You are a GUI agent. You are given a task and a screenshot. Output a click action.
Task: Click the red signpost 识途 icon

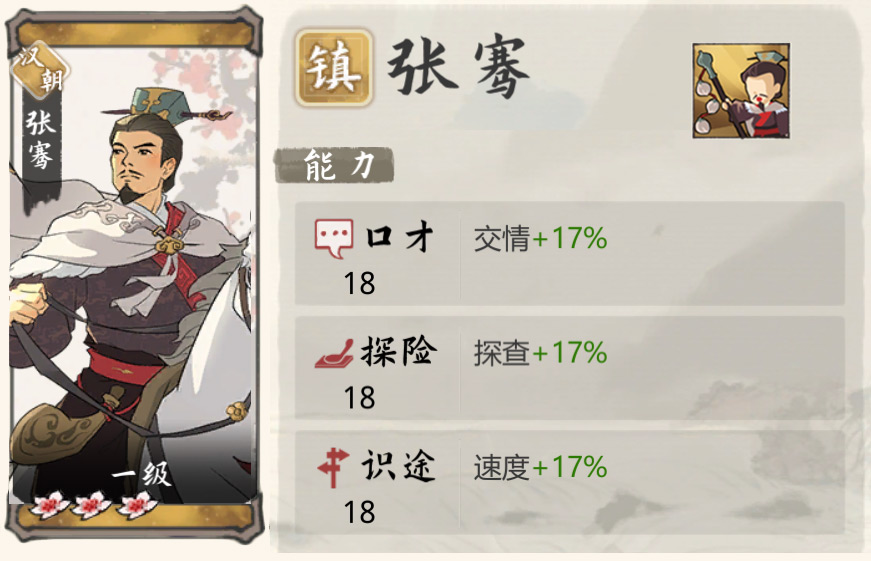[333, 468]
